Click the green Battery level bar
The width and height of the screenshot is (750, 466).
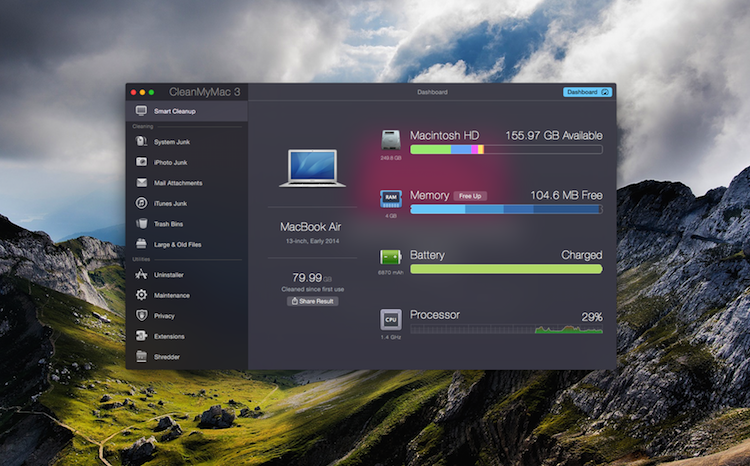[x=506, y=269]
